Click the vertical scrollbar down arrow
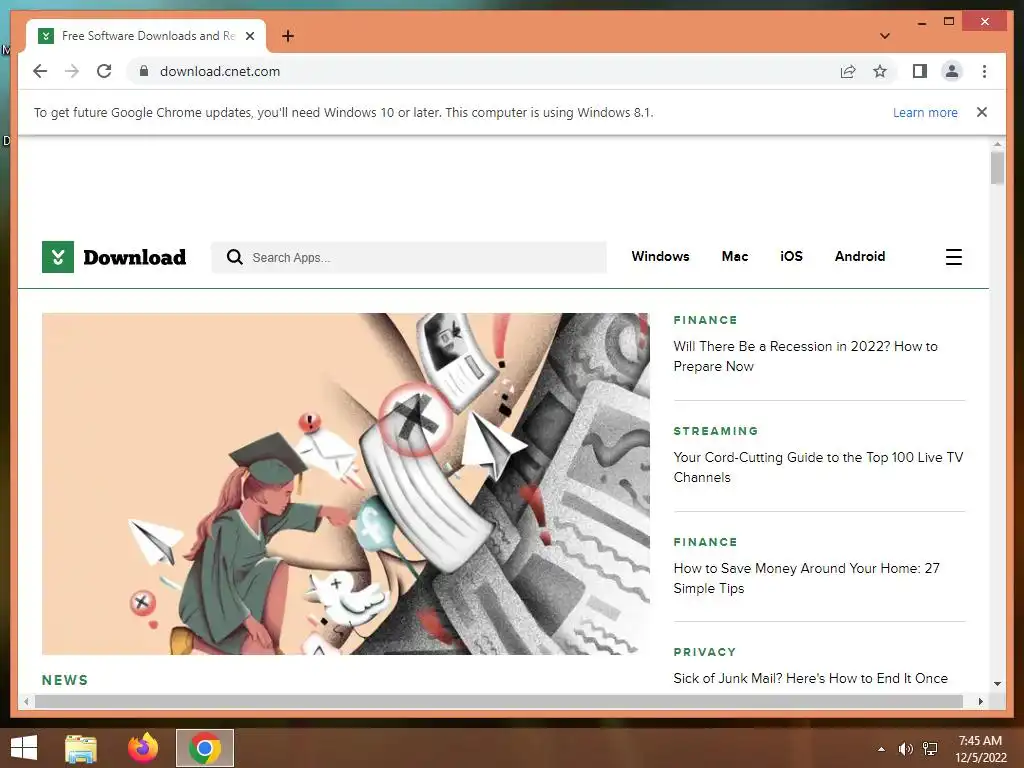Image resolution: width=1024 pixels, height=768 pixels. click(x=997, y=684)
